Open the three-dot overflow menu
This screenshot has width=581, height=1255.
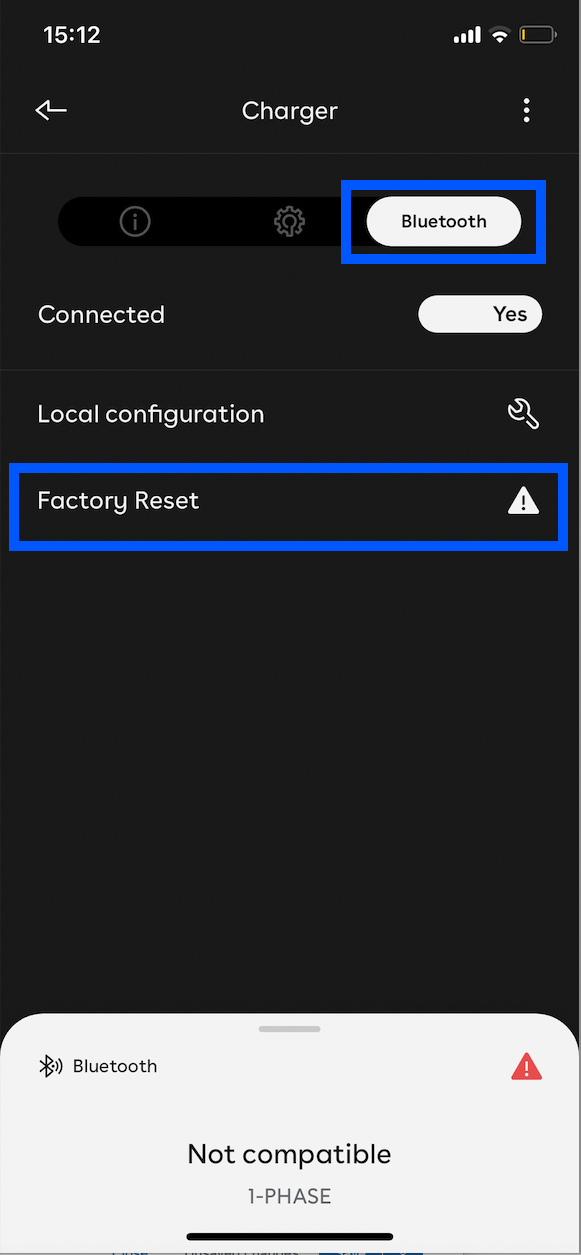(x=527, y=110)
